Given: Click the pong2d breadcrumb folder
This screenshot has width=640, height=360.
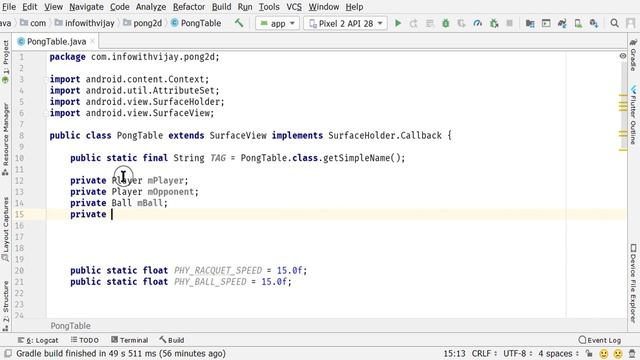Looking at the screenshot, I should point(143,23).
